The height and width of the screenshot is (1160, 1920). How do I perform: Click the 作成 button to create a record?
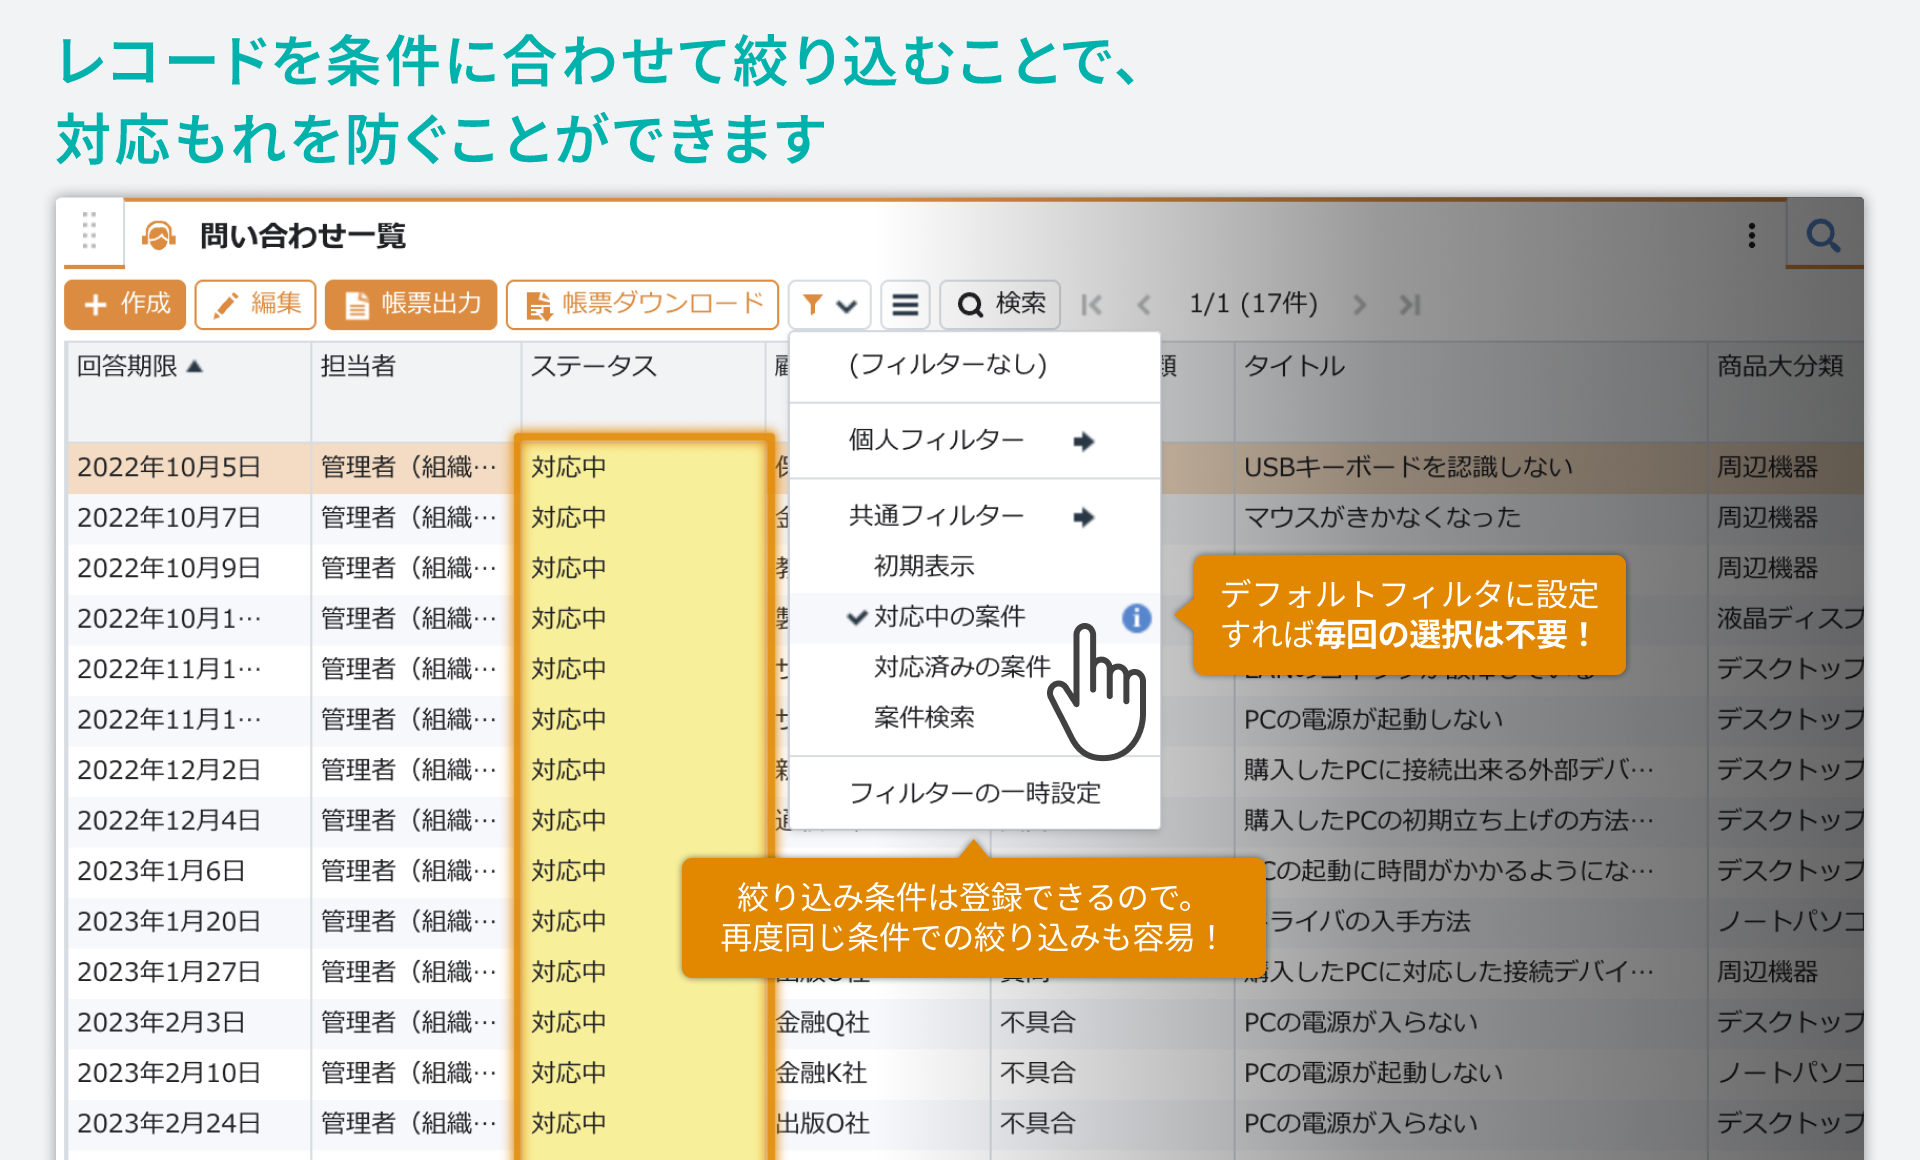[124, 305]
